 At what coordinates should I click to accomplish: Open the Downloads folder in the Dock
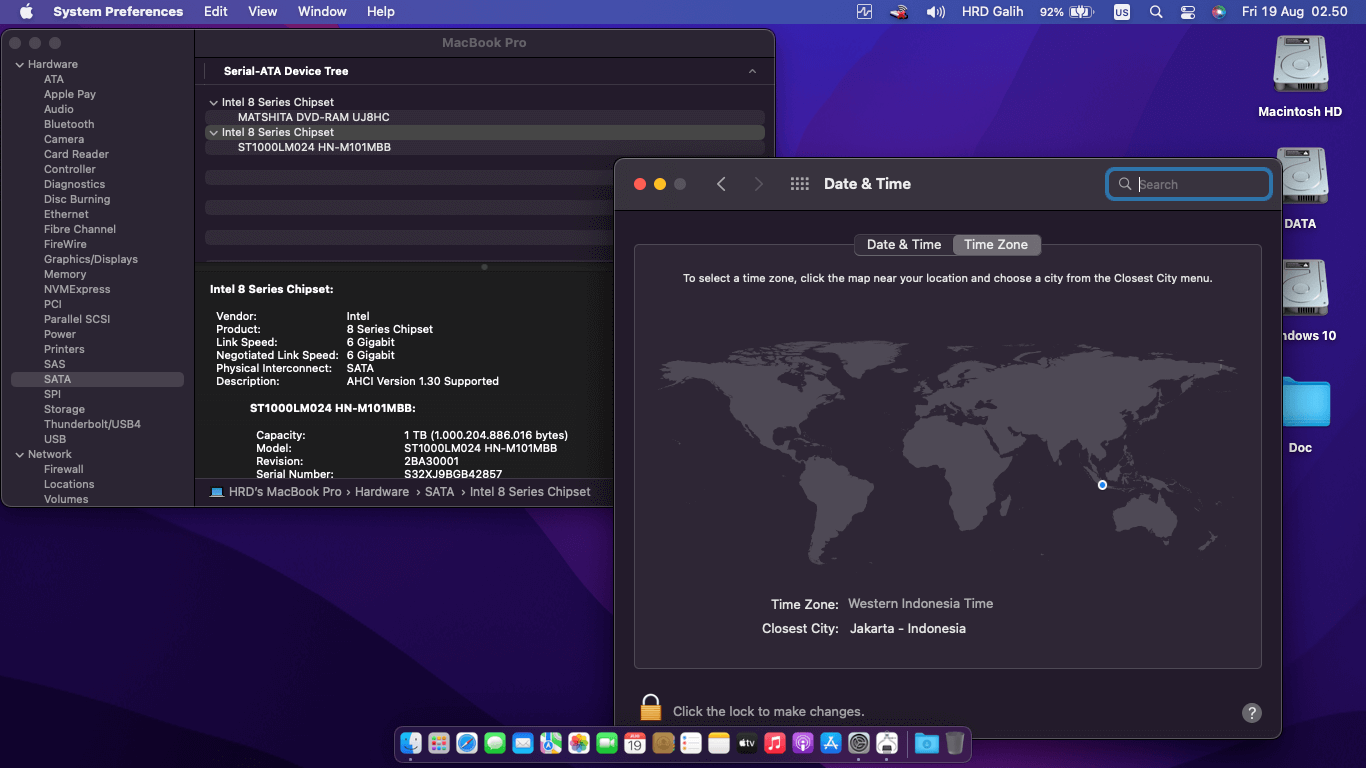point(927,743)
